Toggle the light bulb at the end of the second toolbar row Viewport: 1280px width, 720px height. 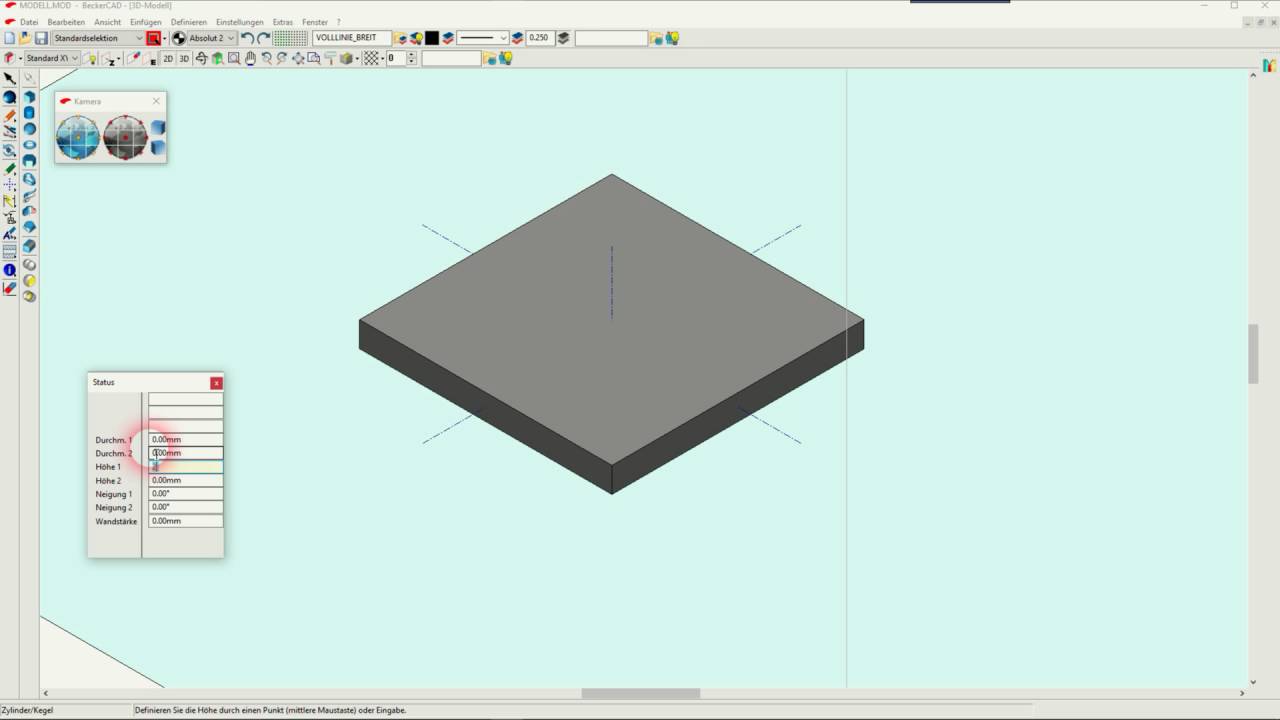[506, 58]
